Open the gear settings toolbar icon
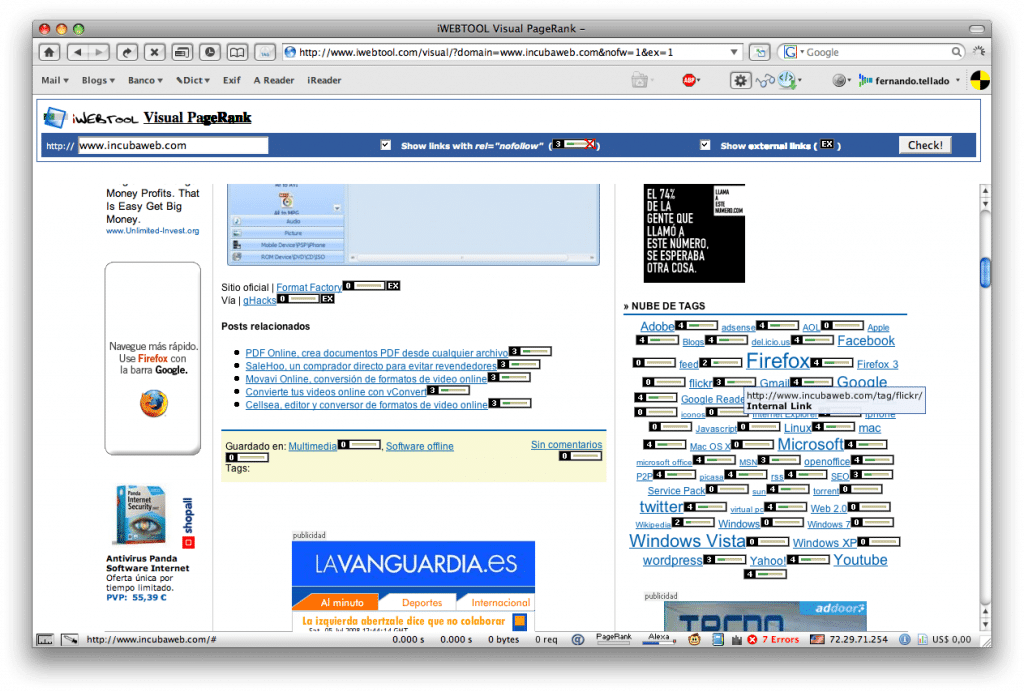Image resolution: width=1024 pixels, height=692 pixels. coord(740,80)
